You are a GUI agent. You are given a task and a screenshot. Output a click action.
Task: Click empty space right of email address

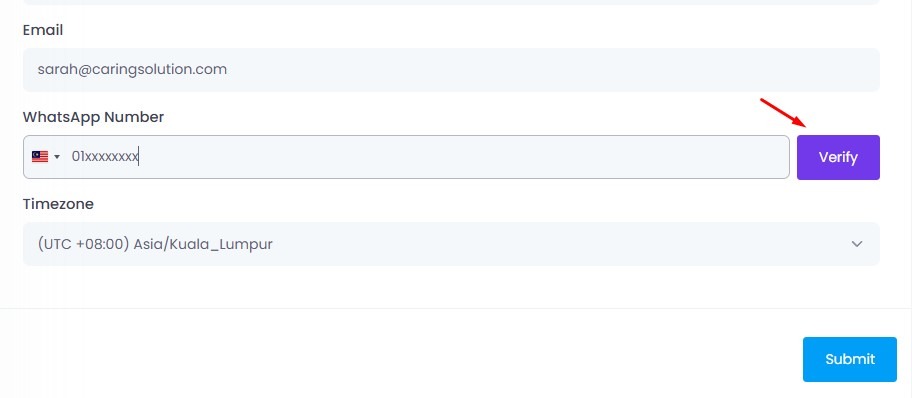[x=553, y=70]
